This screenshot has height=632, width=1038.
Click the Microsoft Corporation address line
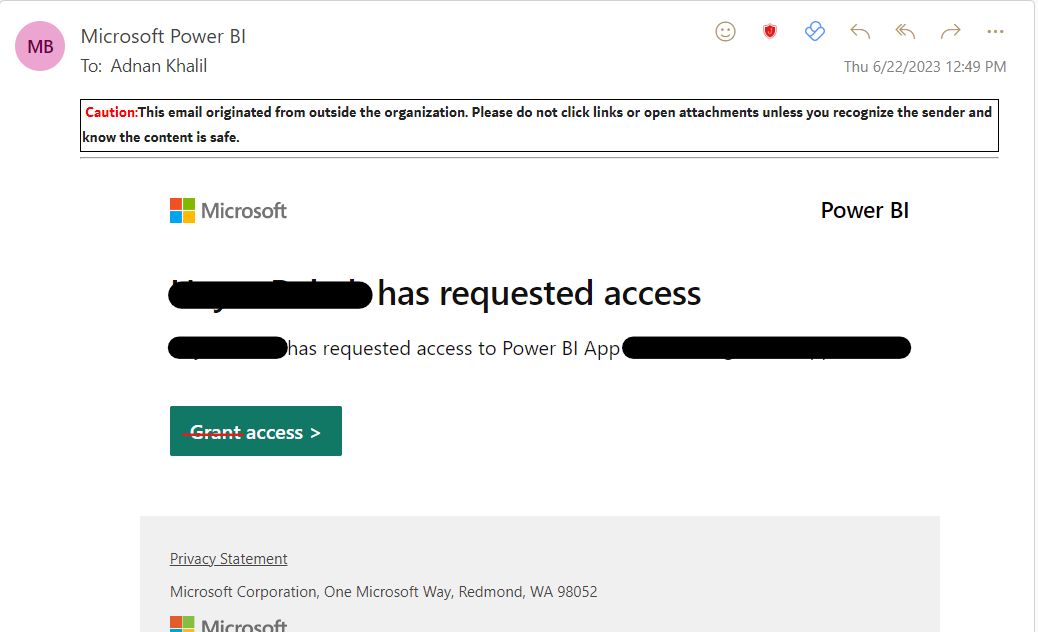pos(383,592)
